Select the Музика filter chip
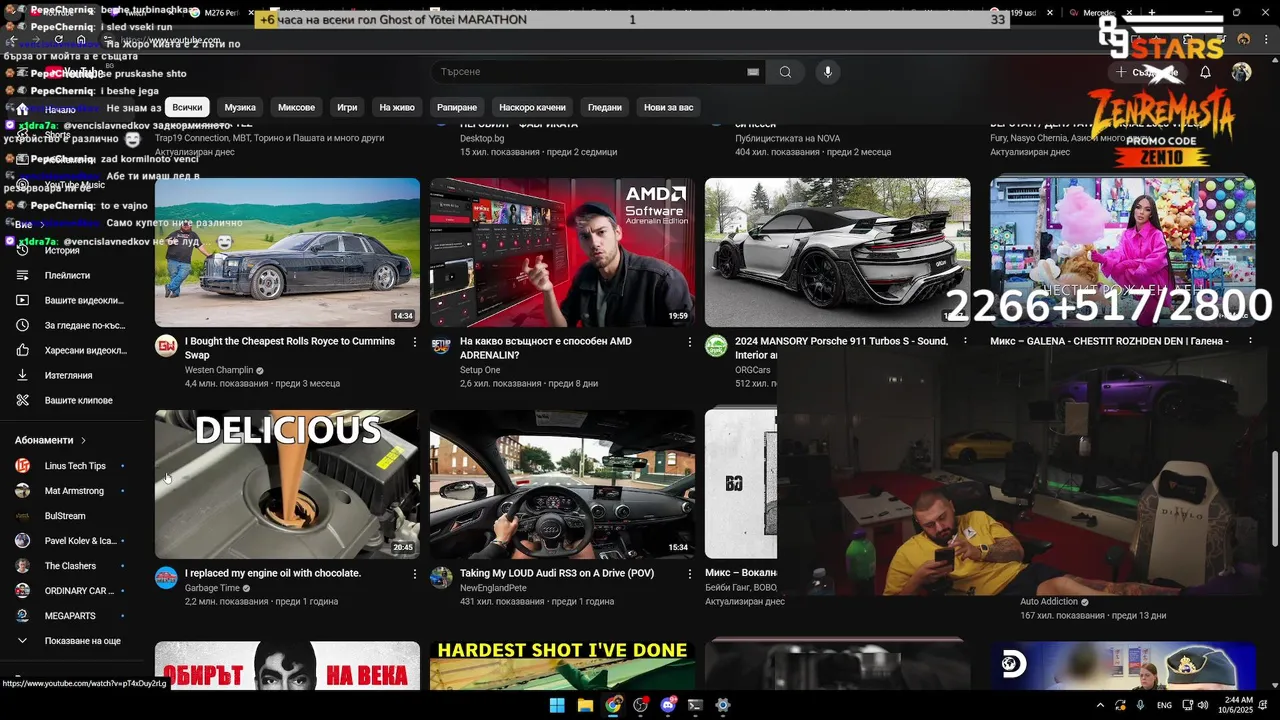Image resolution: width=1280 pixels, height=720 pixels. pos(240,107)
